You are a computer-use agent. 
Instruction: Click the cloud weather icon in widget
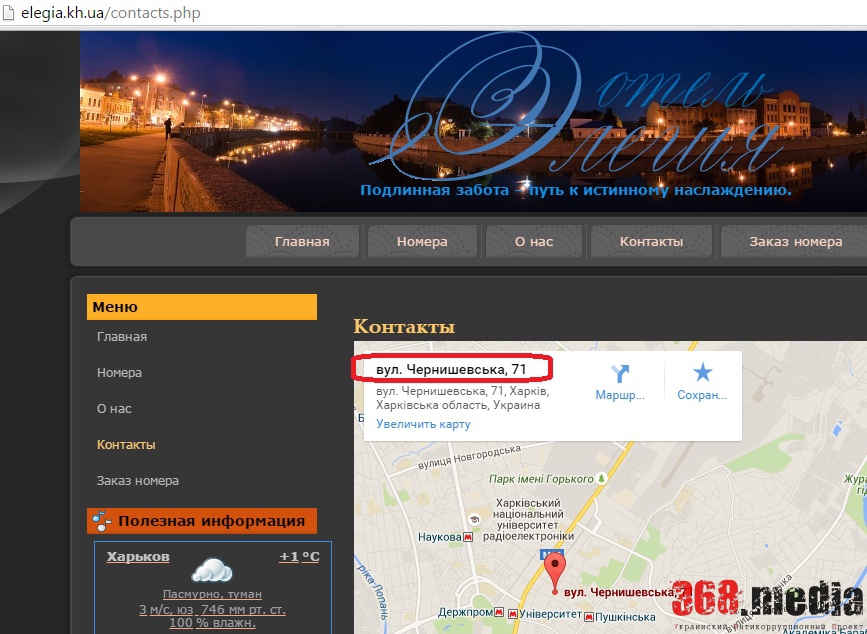(212, 570)
